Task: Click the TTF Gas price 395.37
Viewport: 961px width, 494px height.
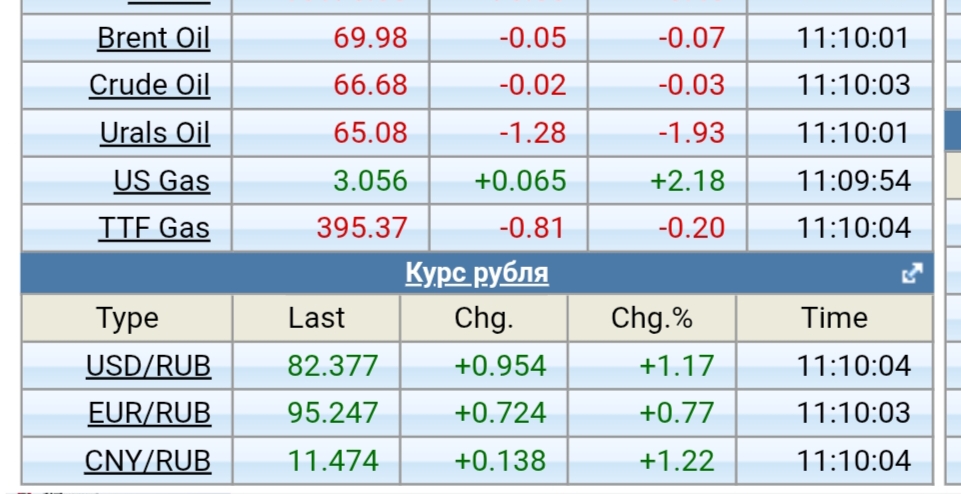Action: pos(362,228)
